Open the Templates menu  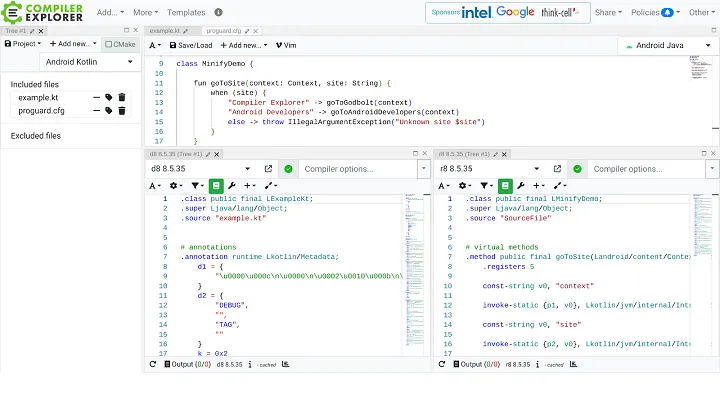[186, 13]
